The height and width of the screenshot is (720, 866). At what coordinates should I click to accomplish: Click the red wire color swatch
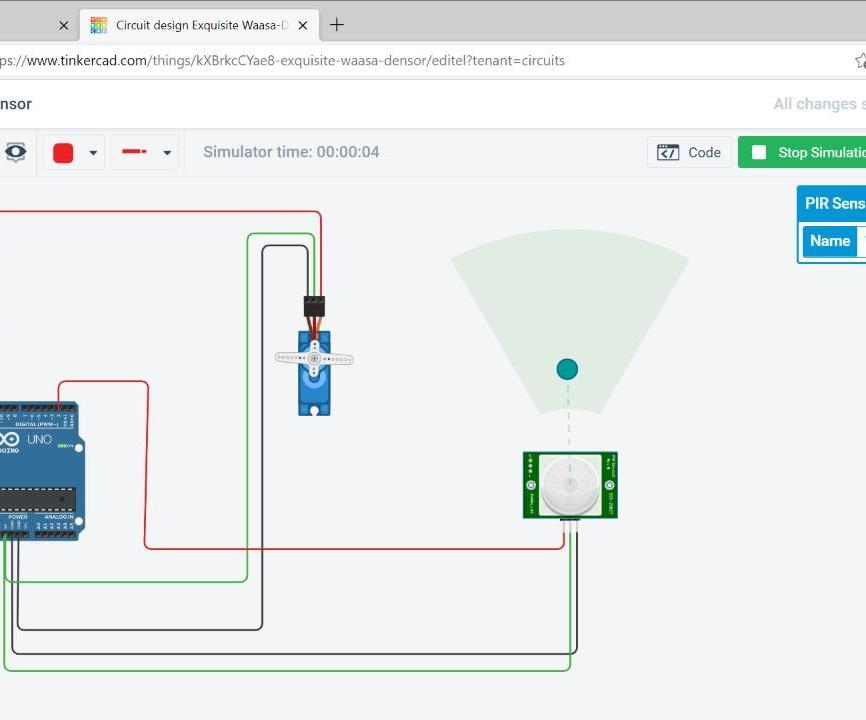click(x=63, y=153)
